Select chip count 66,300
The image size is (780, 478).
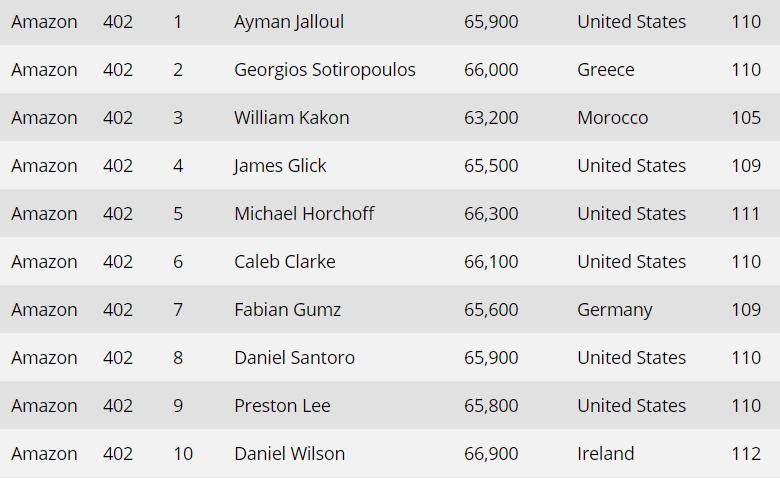tap(491, 214)
